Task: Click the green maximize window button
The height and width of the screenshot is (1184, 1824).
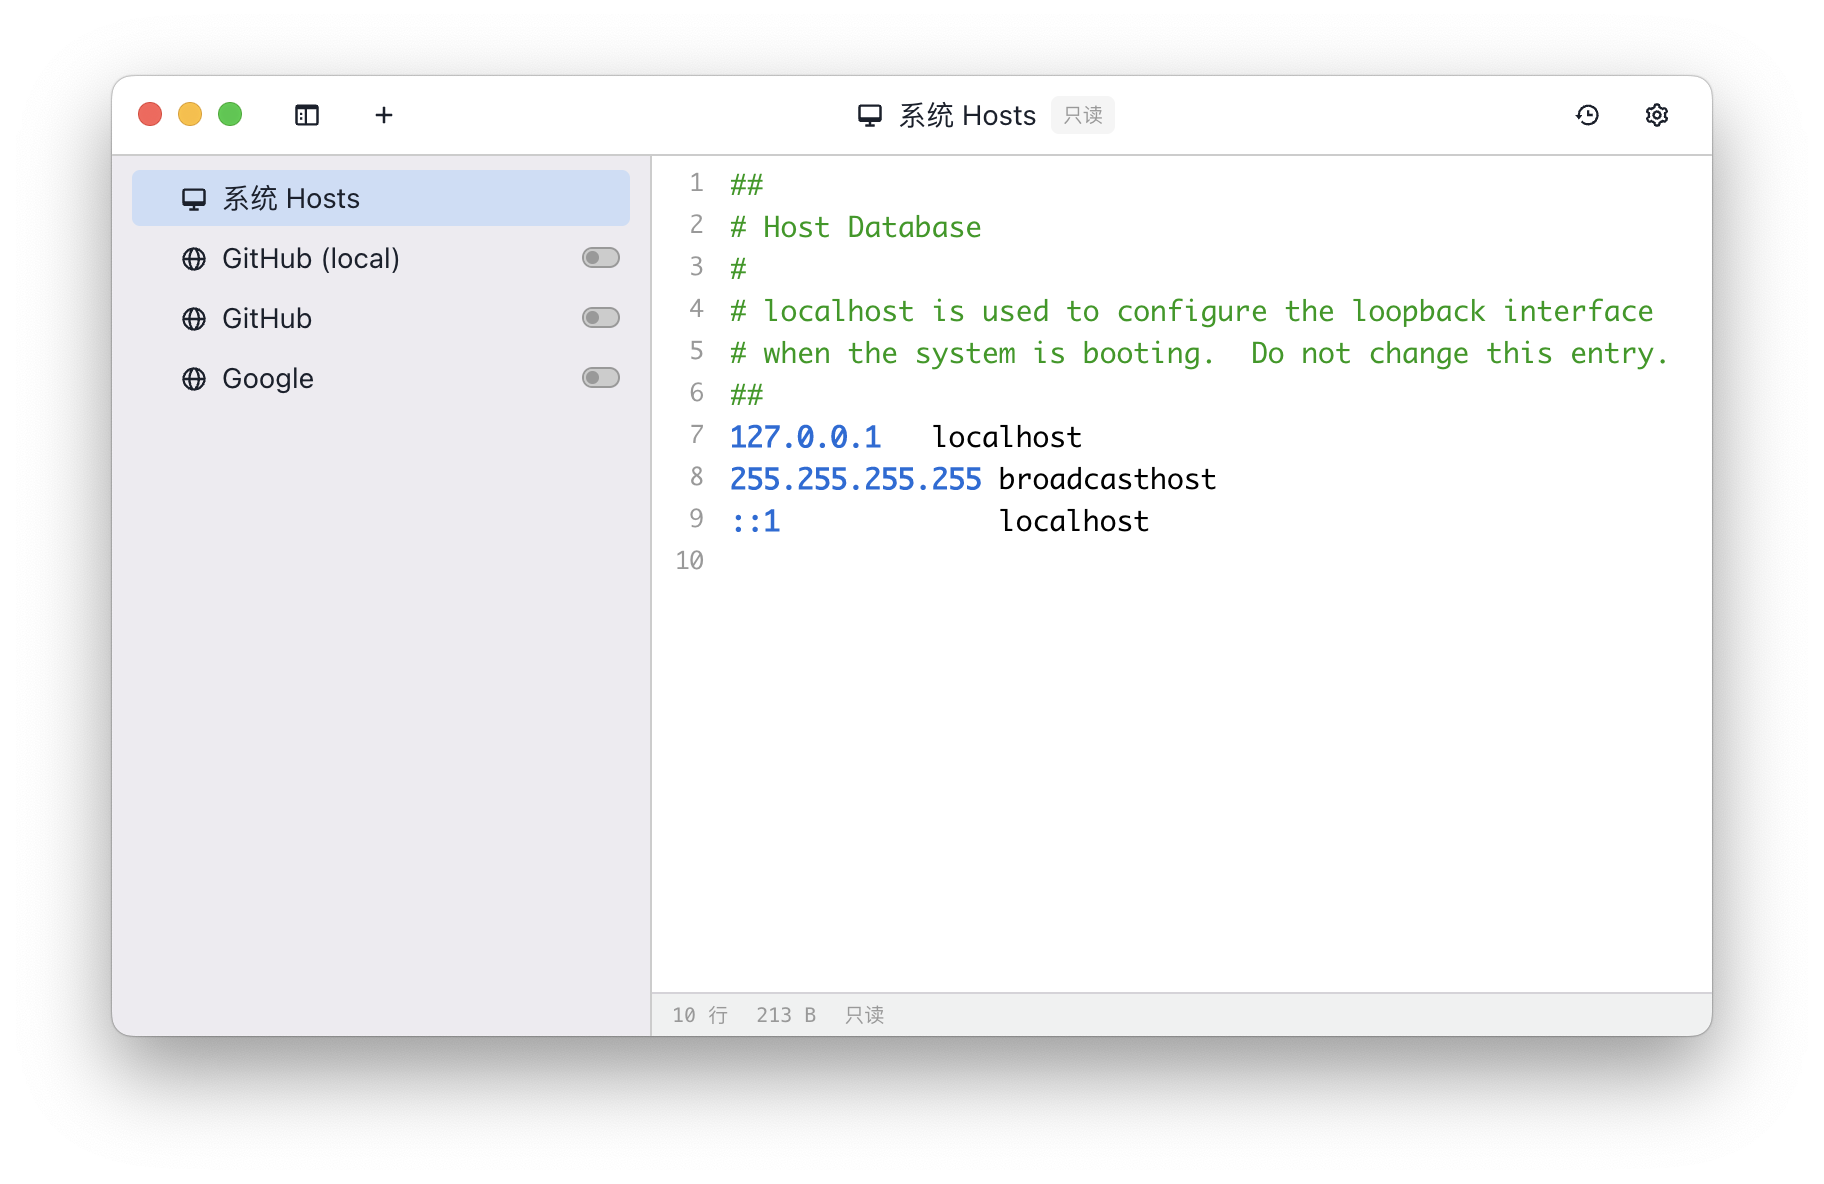Action: [x=230, y=115]
